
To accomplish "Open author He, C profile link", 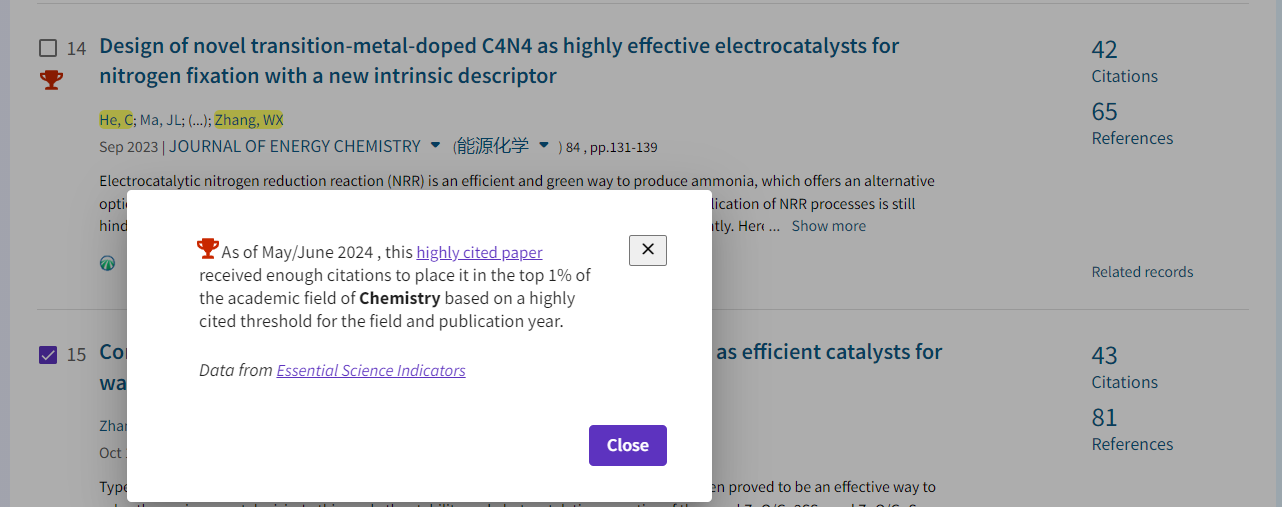I will (x=116, y=120).
